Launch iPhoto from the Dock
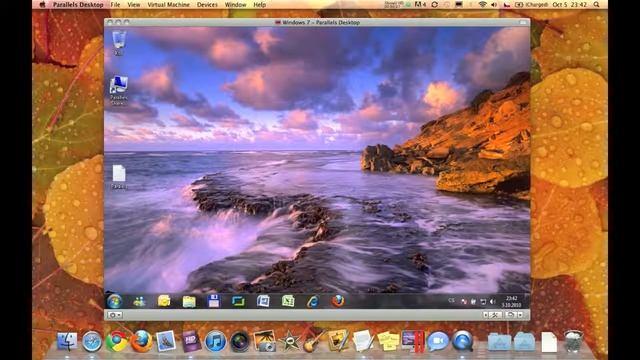Viewport: 640px width, 360px height. click(x=264, y=341)
